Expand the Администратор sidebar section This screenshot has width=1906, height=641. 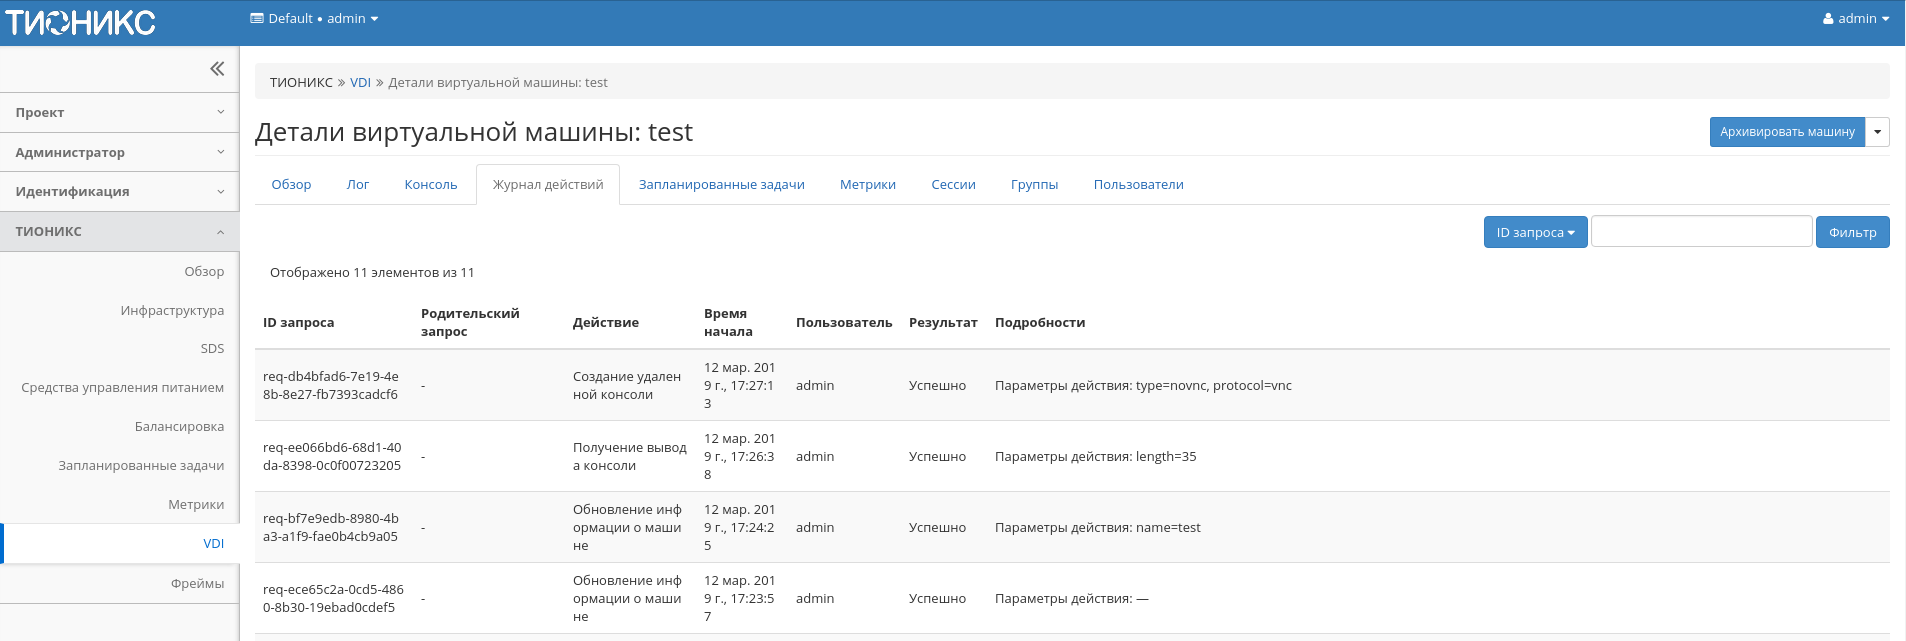(119, 152)
